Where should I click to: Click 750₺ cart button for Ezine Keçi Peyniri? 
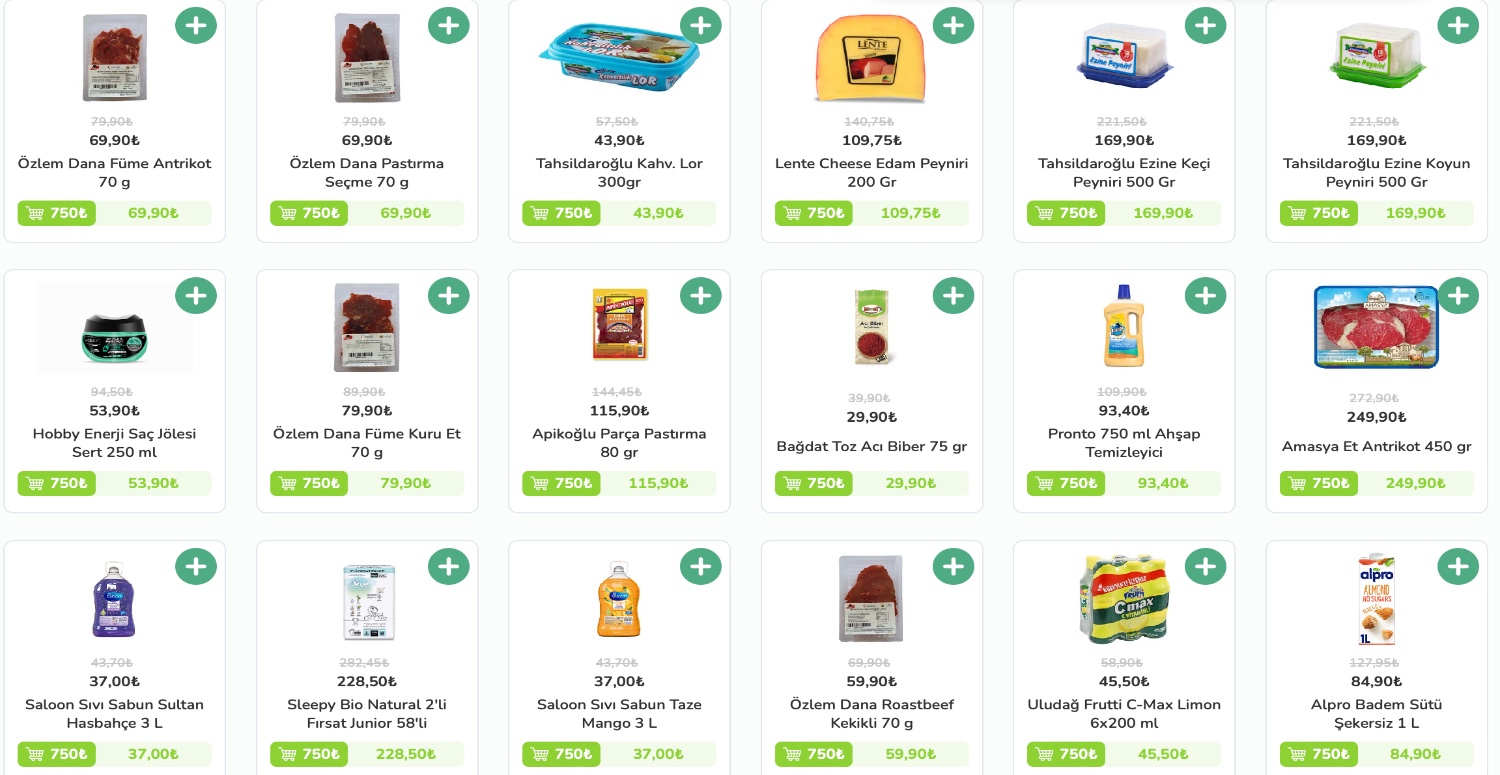click(x=1066, y=213)
